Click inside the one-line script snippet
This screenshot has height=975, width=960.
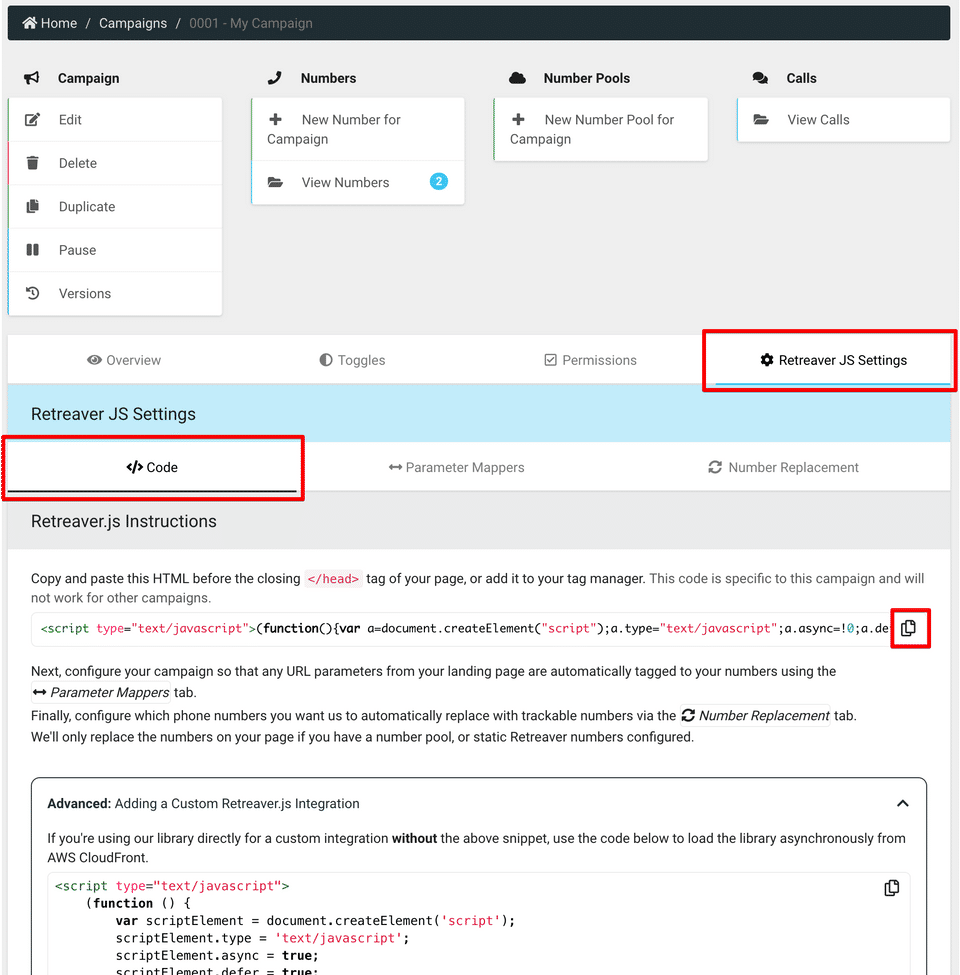tap(463, 629)
